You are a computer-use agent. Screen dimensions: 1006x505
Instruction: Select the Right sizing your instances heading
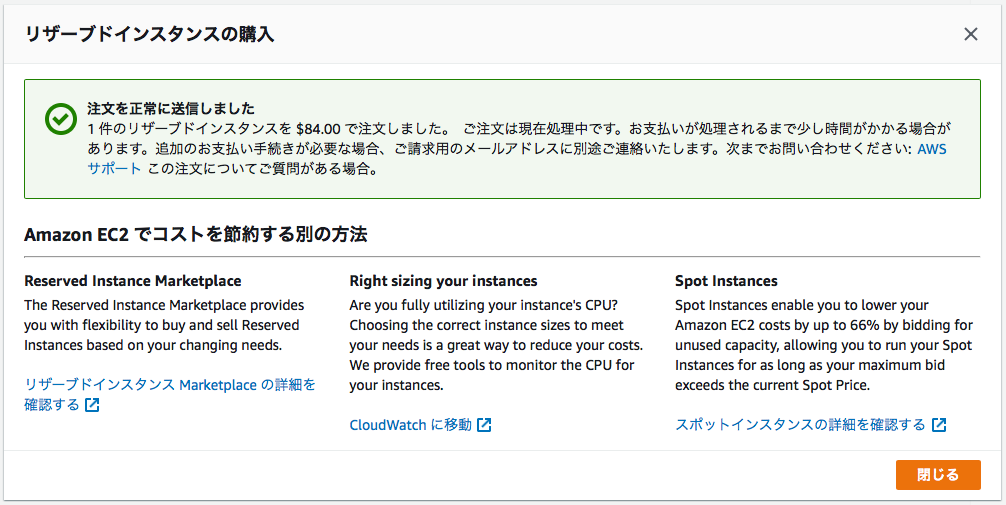[x=443, y=280]
